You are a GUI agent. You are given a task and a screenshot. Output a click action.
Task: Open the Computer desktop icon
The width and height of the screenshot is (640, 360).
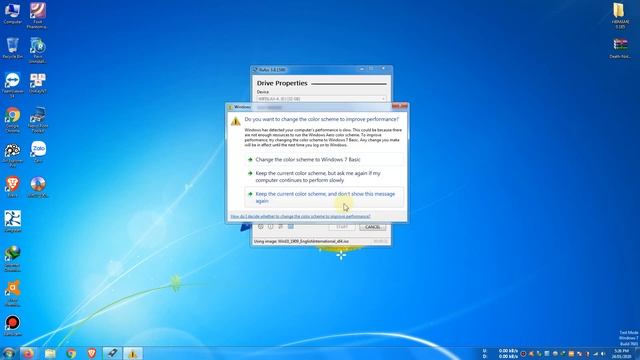click(x=12, y=13)
